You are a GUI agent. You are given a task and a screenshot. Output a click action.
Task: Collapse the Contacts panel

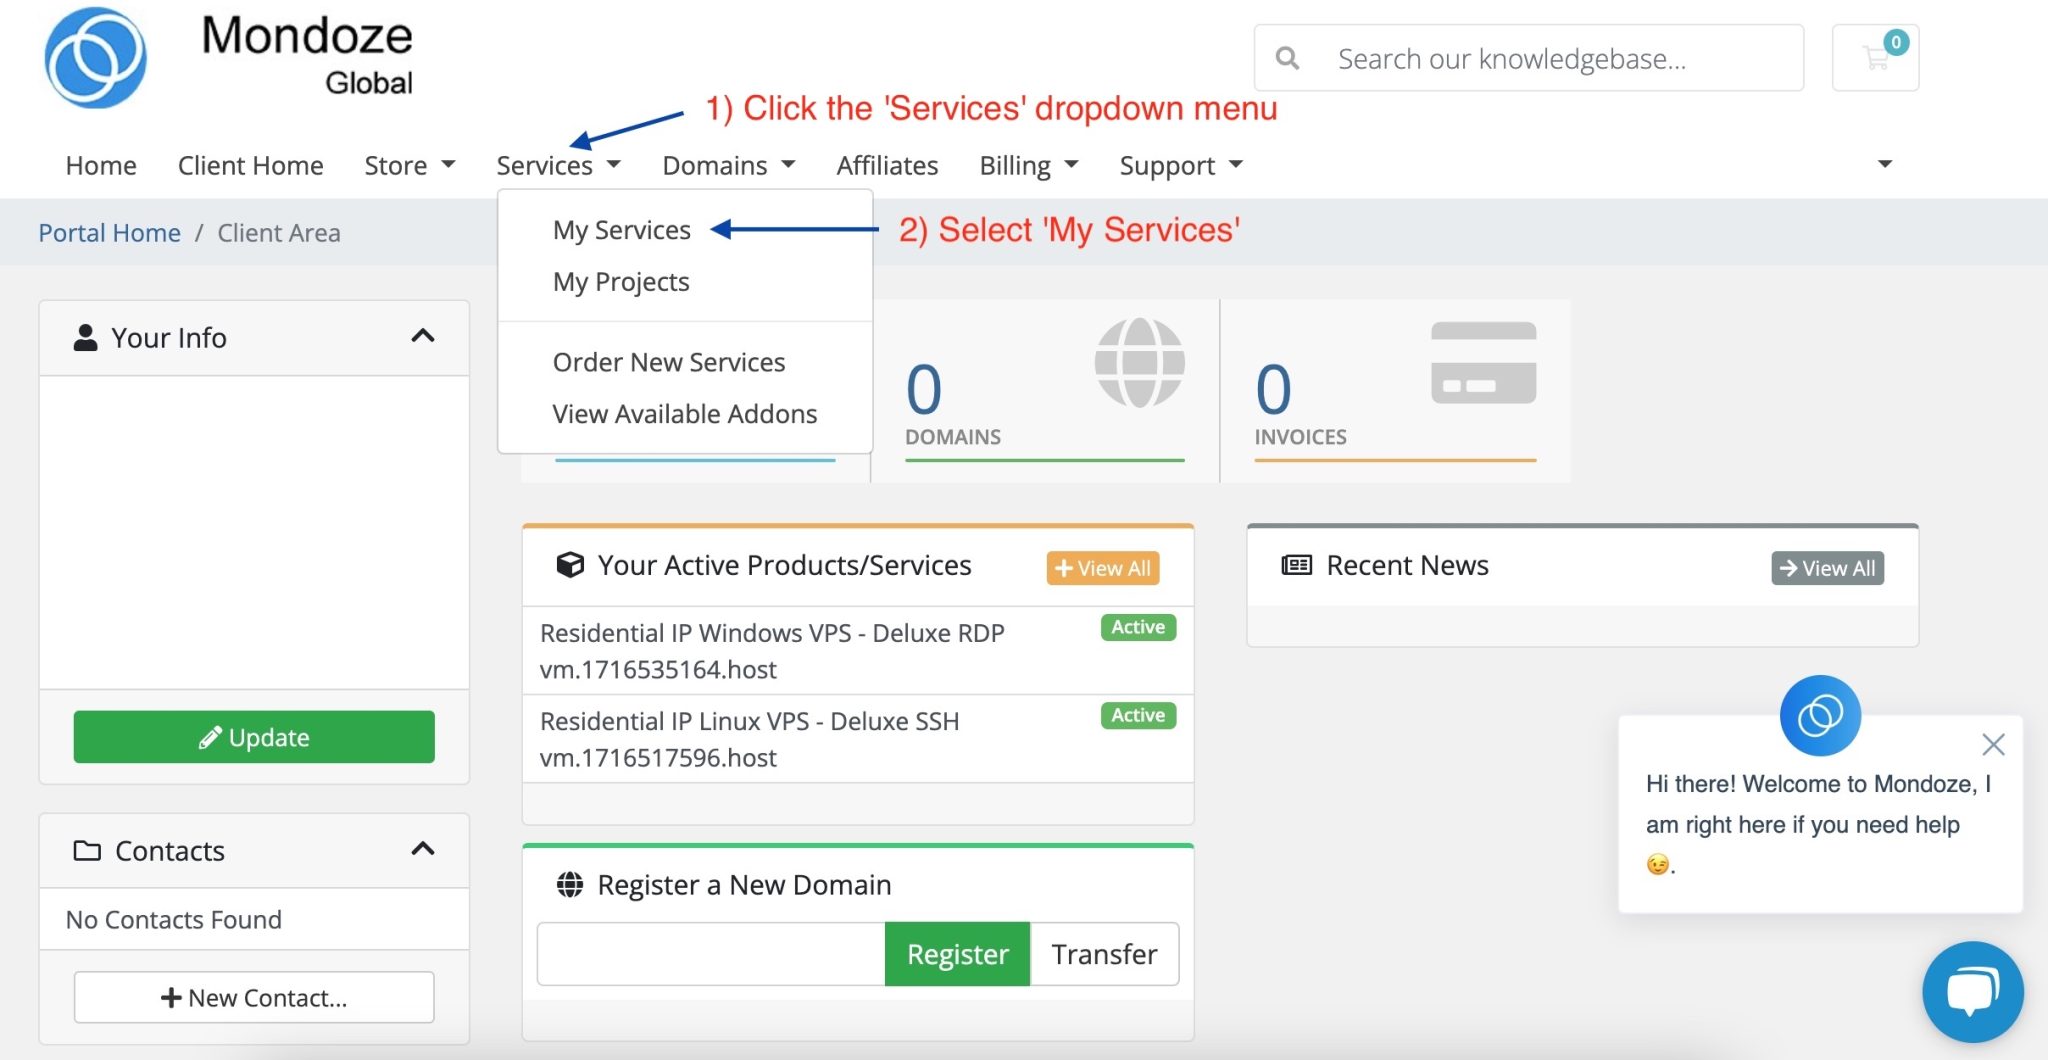pos(424,849)
